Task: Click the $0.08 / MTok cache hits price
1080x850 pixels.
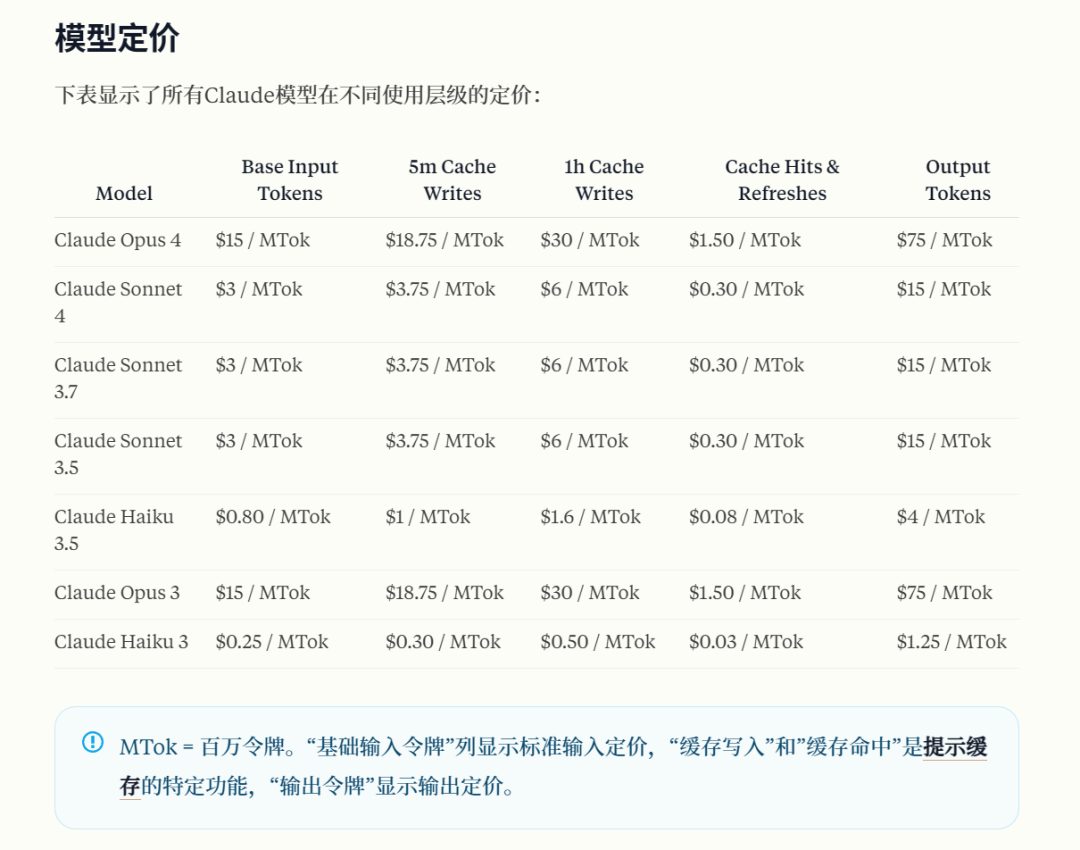Action: 746,517
